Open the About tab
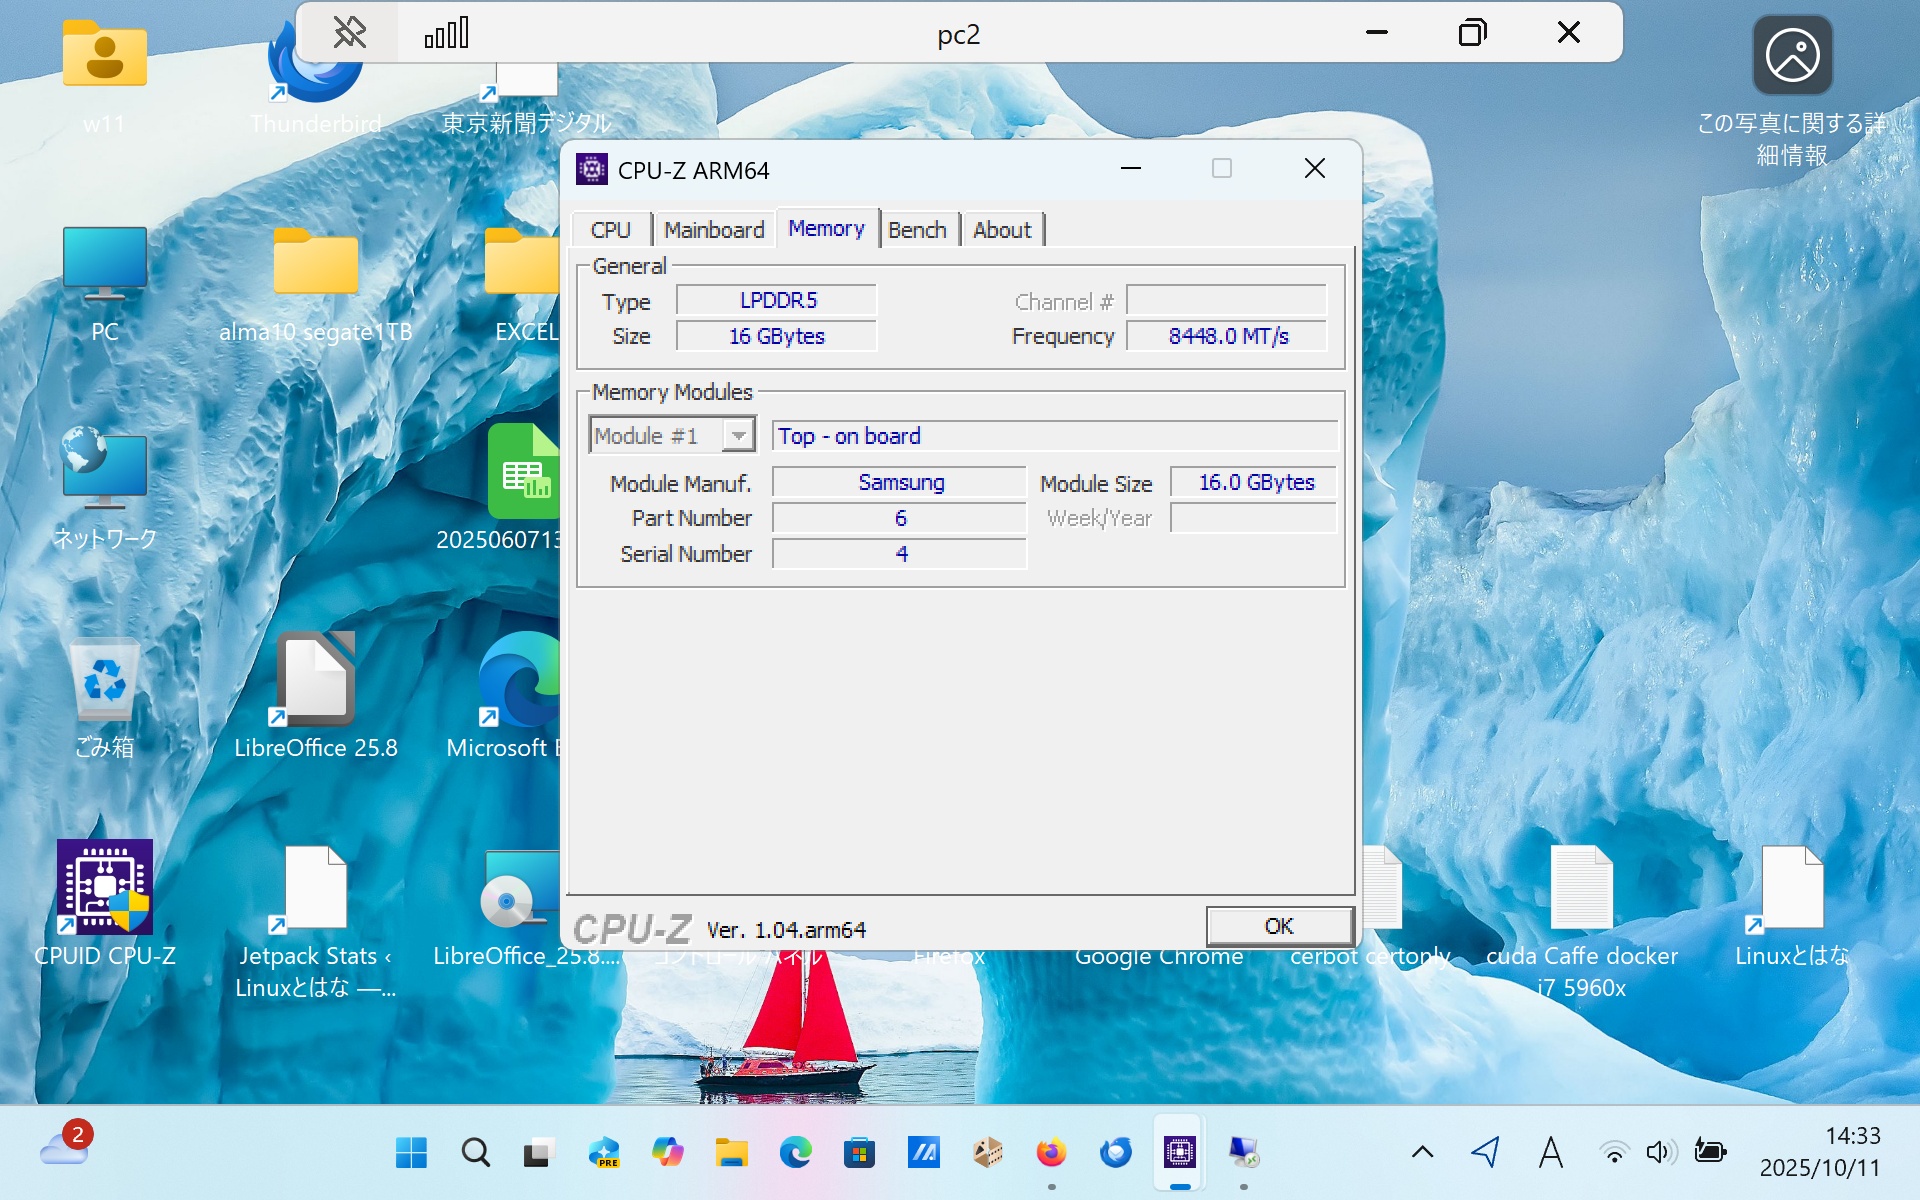The width and height of the screenshot is (1920, 1200). pyautogui.click(x=1001, y=230)
